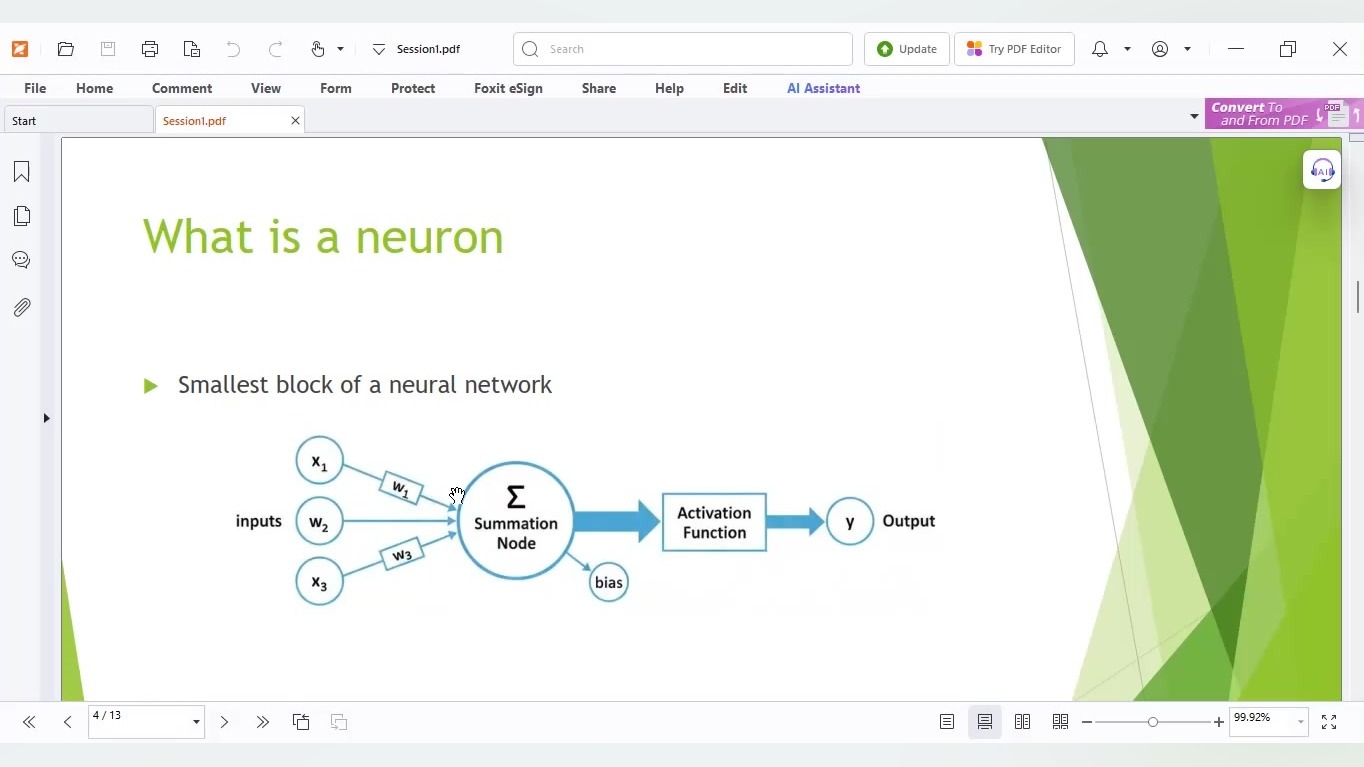
Task: Open notifications via the bell icon
Action: 1098,48
